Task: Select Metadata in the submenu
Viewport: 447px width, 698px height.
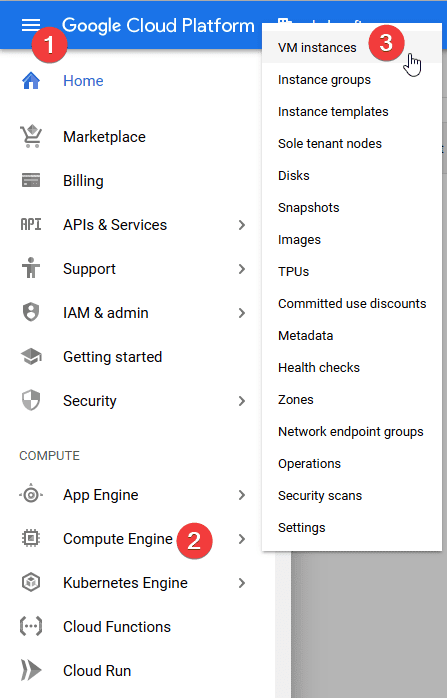Action: coord(352,336)
